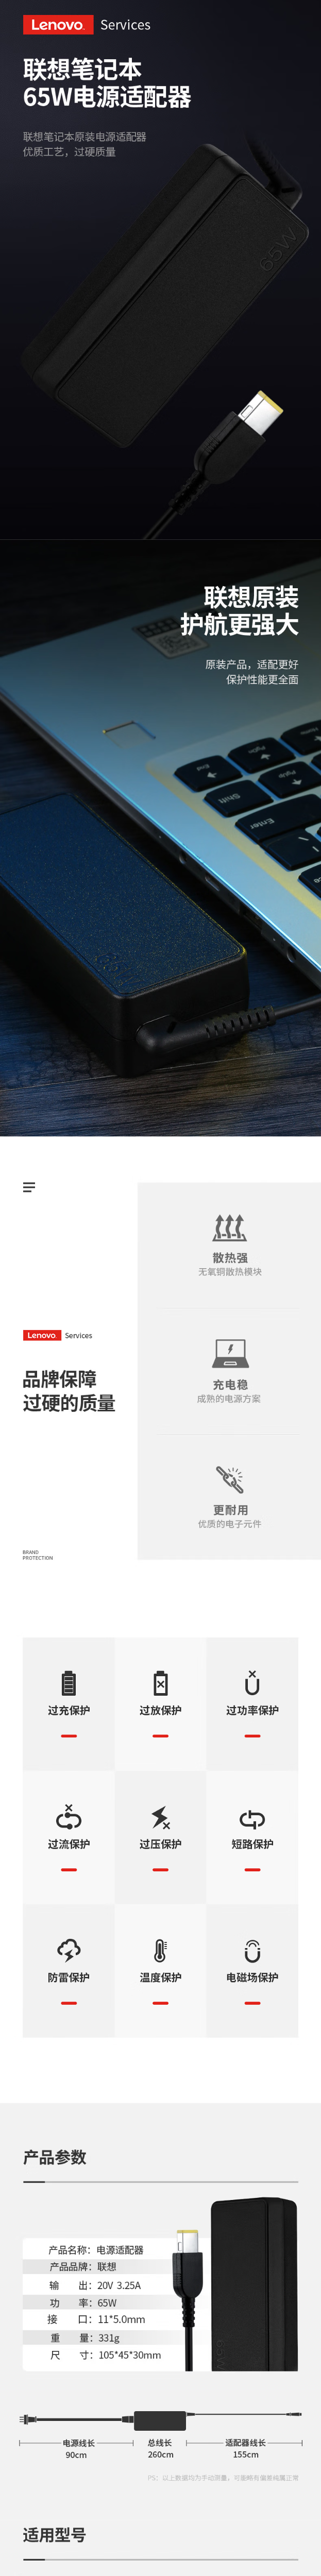Click the Lenovo logo in the top banner
The width and height of the screenshot is (321, 2576).
(58, 25)
